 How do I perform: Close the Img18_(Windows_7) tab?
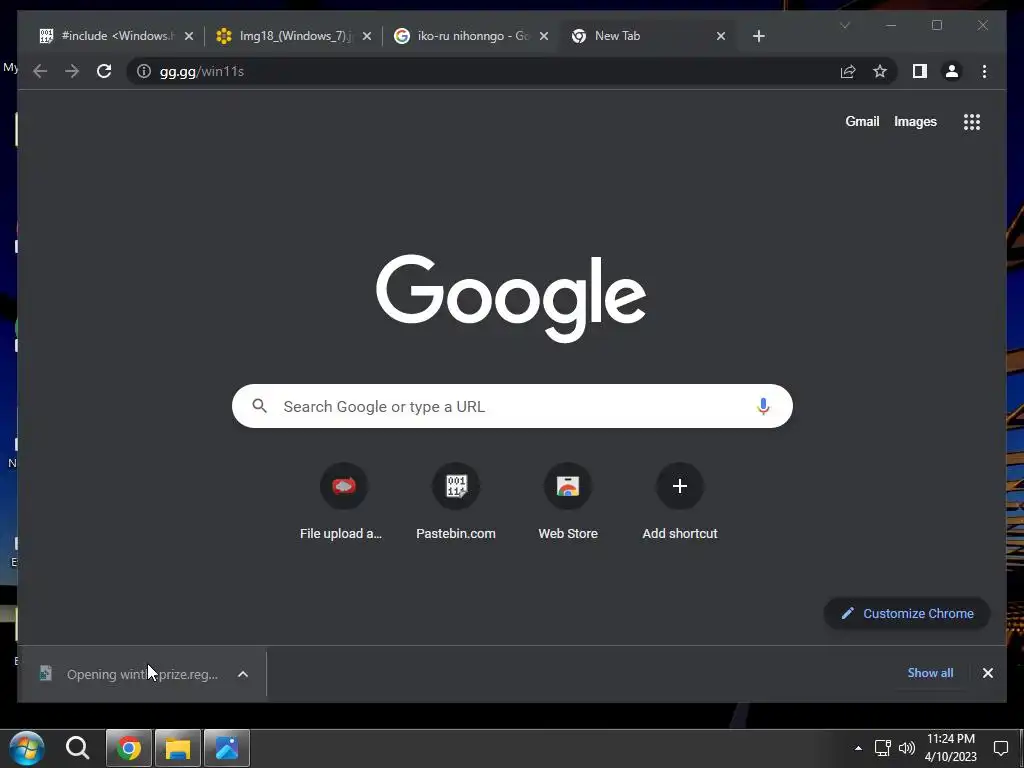tap(366, 36)
